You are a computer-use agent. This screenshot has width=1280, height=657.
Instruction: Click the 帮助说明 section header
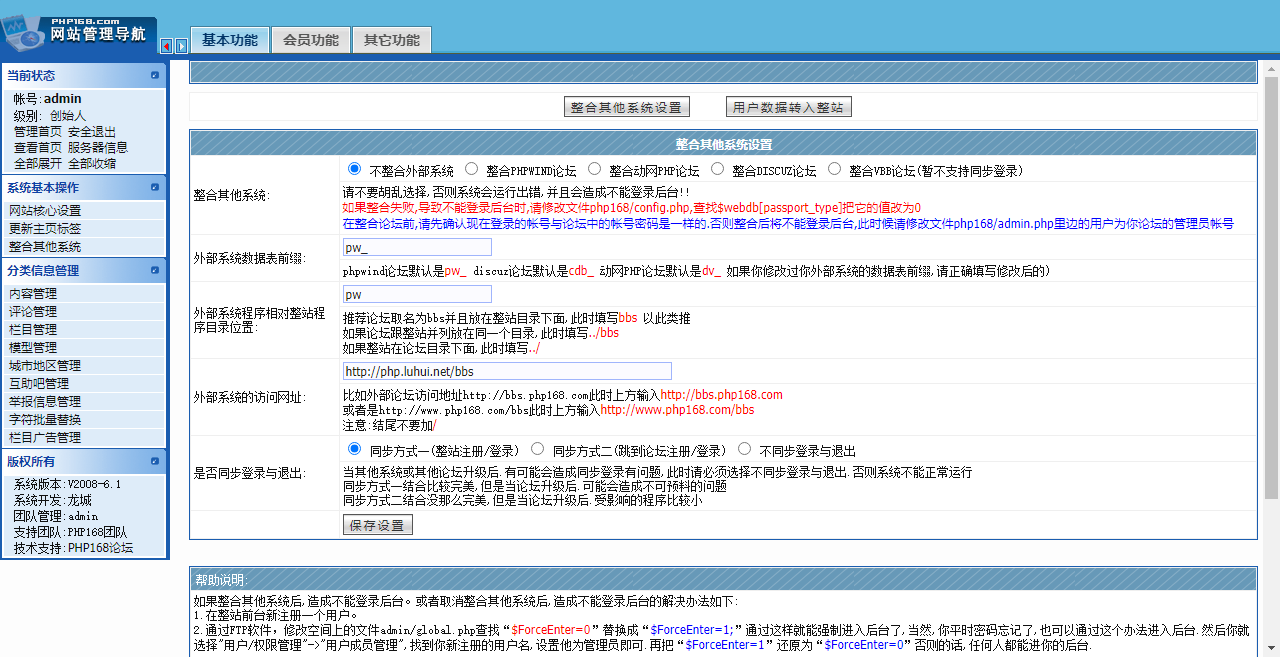(723, 579)
